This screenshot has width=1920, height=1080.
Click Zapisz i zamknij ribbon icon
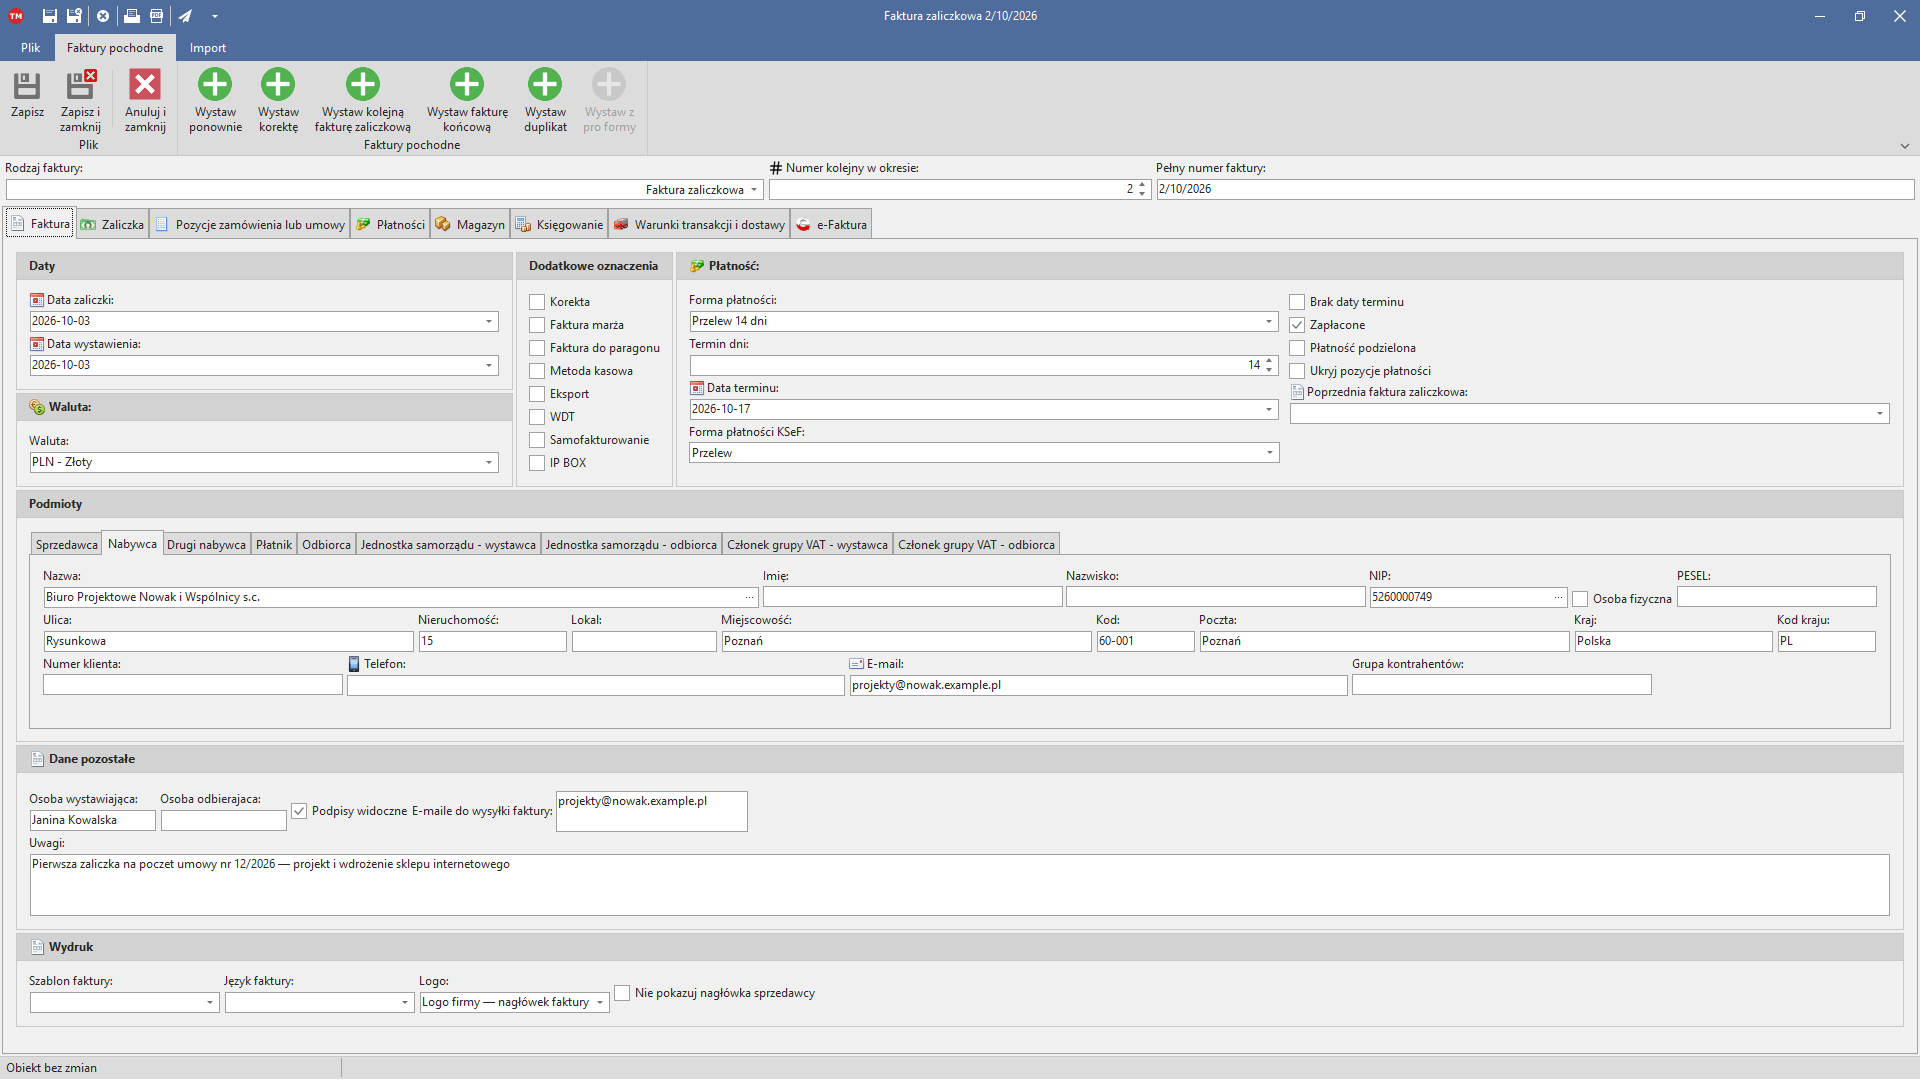point(80,85)
